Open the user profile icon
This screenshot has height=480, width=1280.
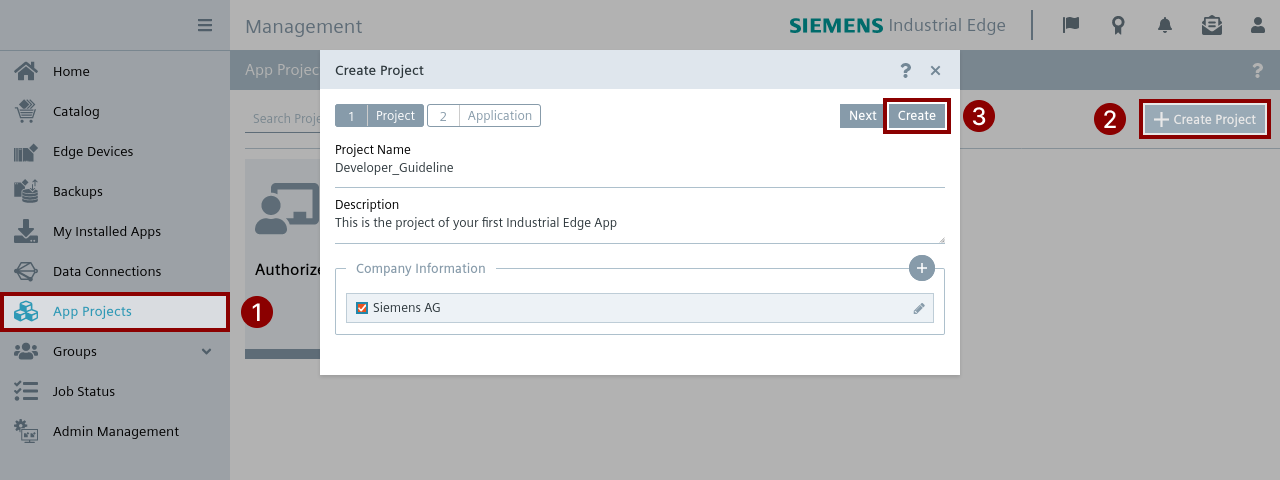pyautogui.click(x=1258, y=25)
